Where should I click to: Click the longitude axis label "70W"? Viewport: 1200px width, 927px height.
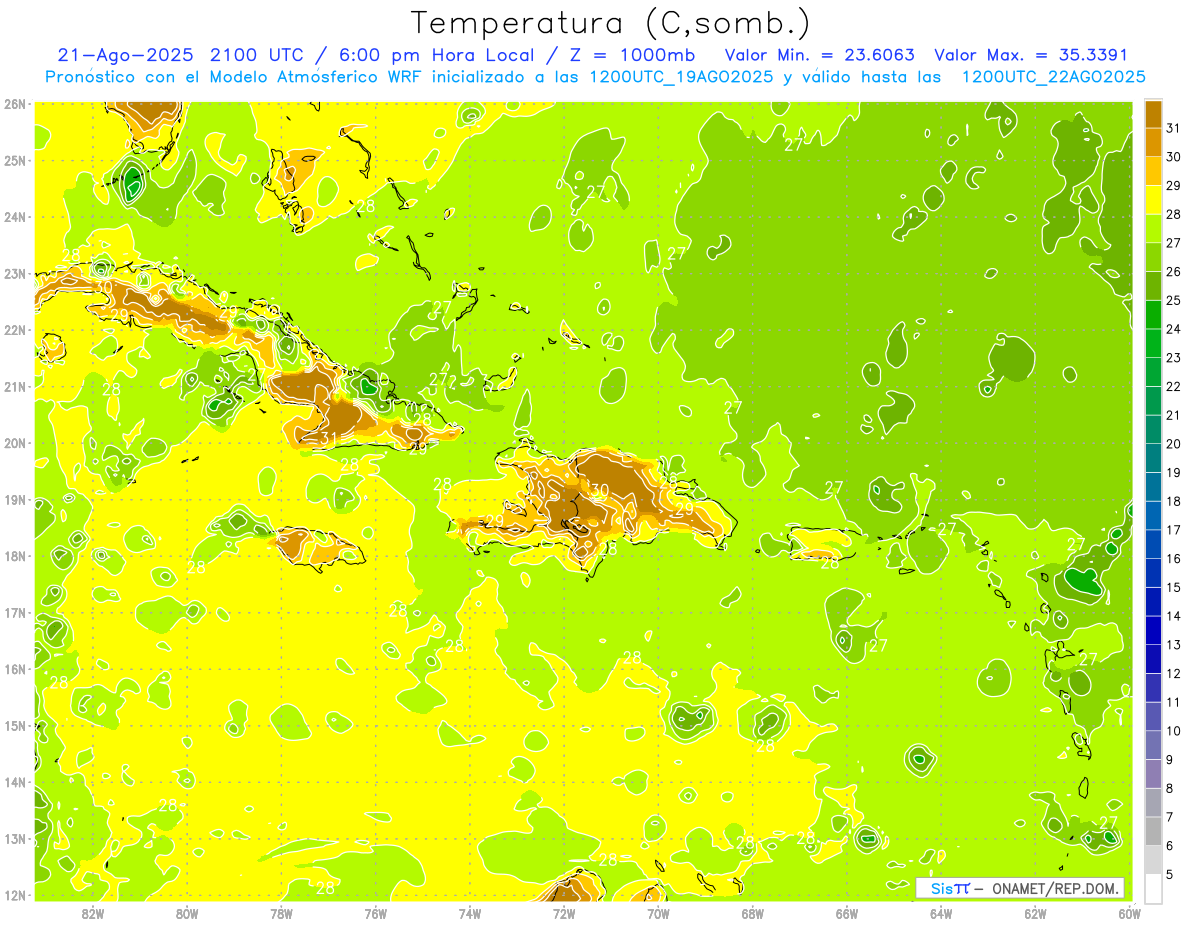pyautogui.click(x=658, y=913)
